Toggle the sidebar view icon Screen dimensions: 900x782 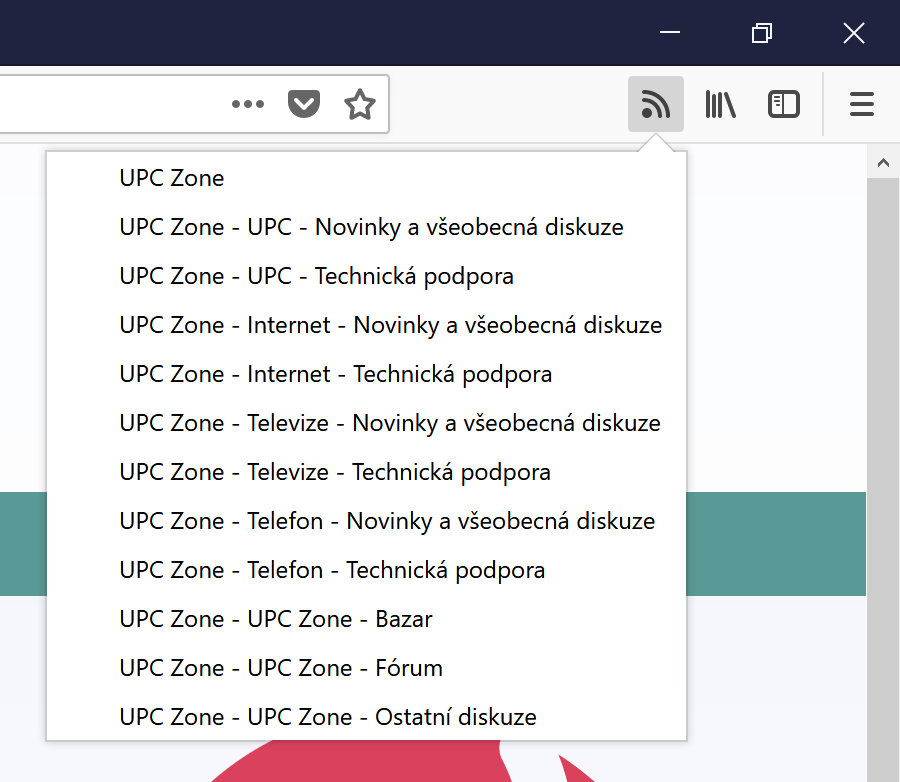[x=783, y=104]
